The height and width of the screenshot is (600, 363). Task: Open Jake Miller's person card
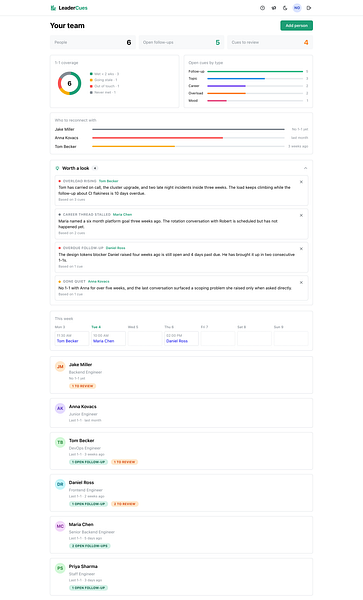point(181,375)
